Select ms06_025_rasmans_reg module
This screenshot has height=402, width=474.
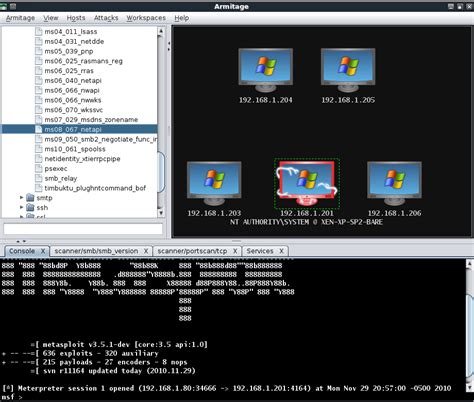click(x=84, y=61)
